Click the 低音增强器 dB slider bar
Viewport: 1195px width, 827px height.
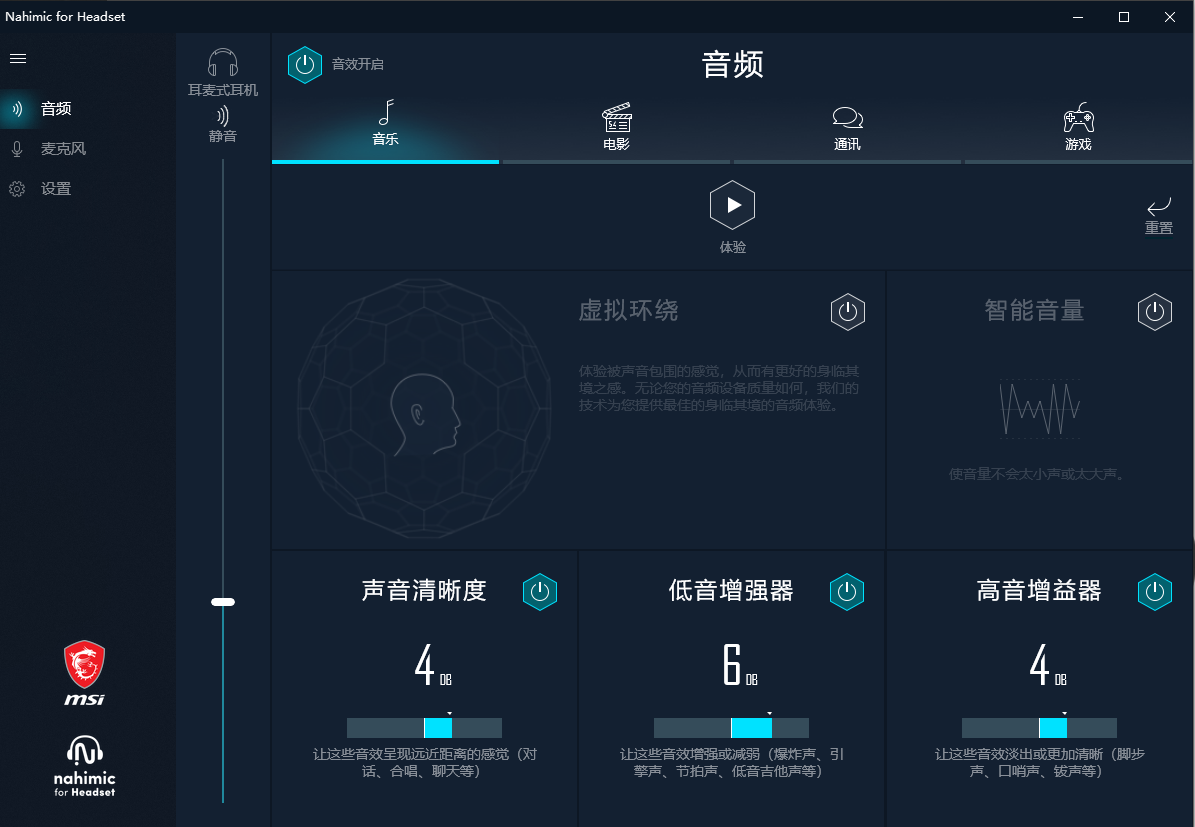pos(732,728)
